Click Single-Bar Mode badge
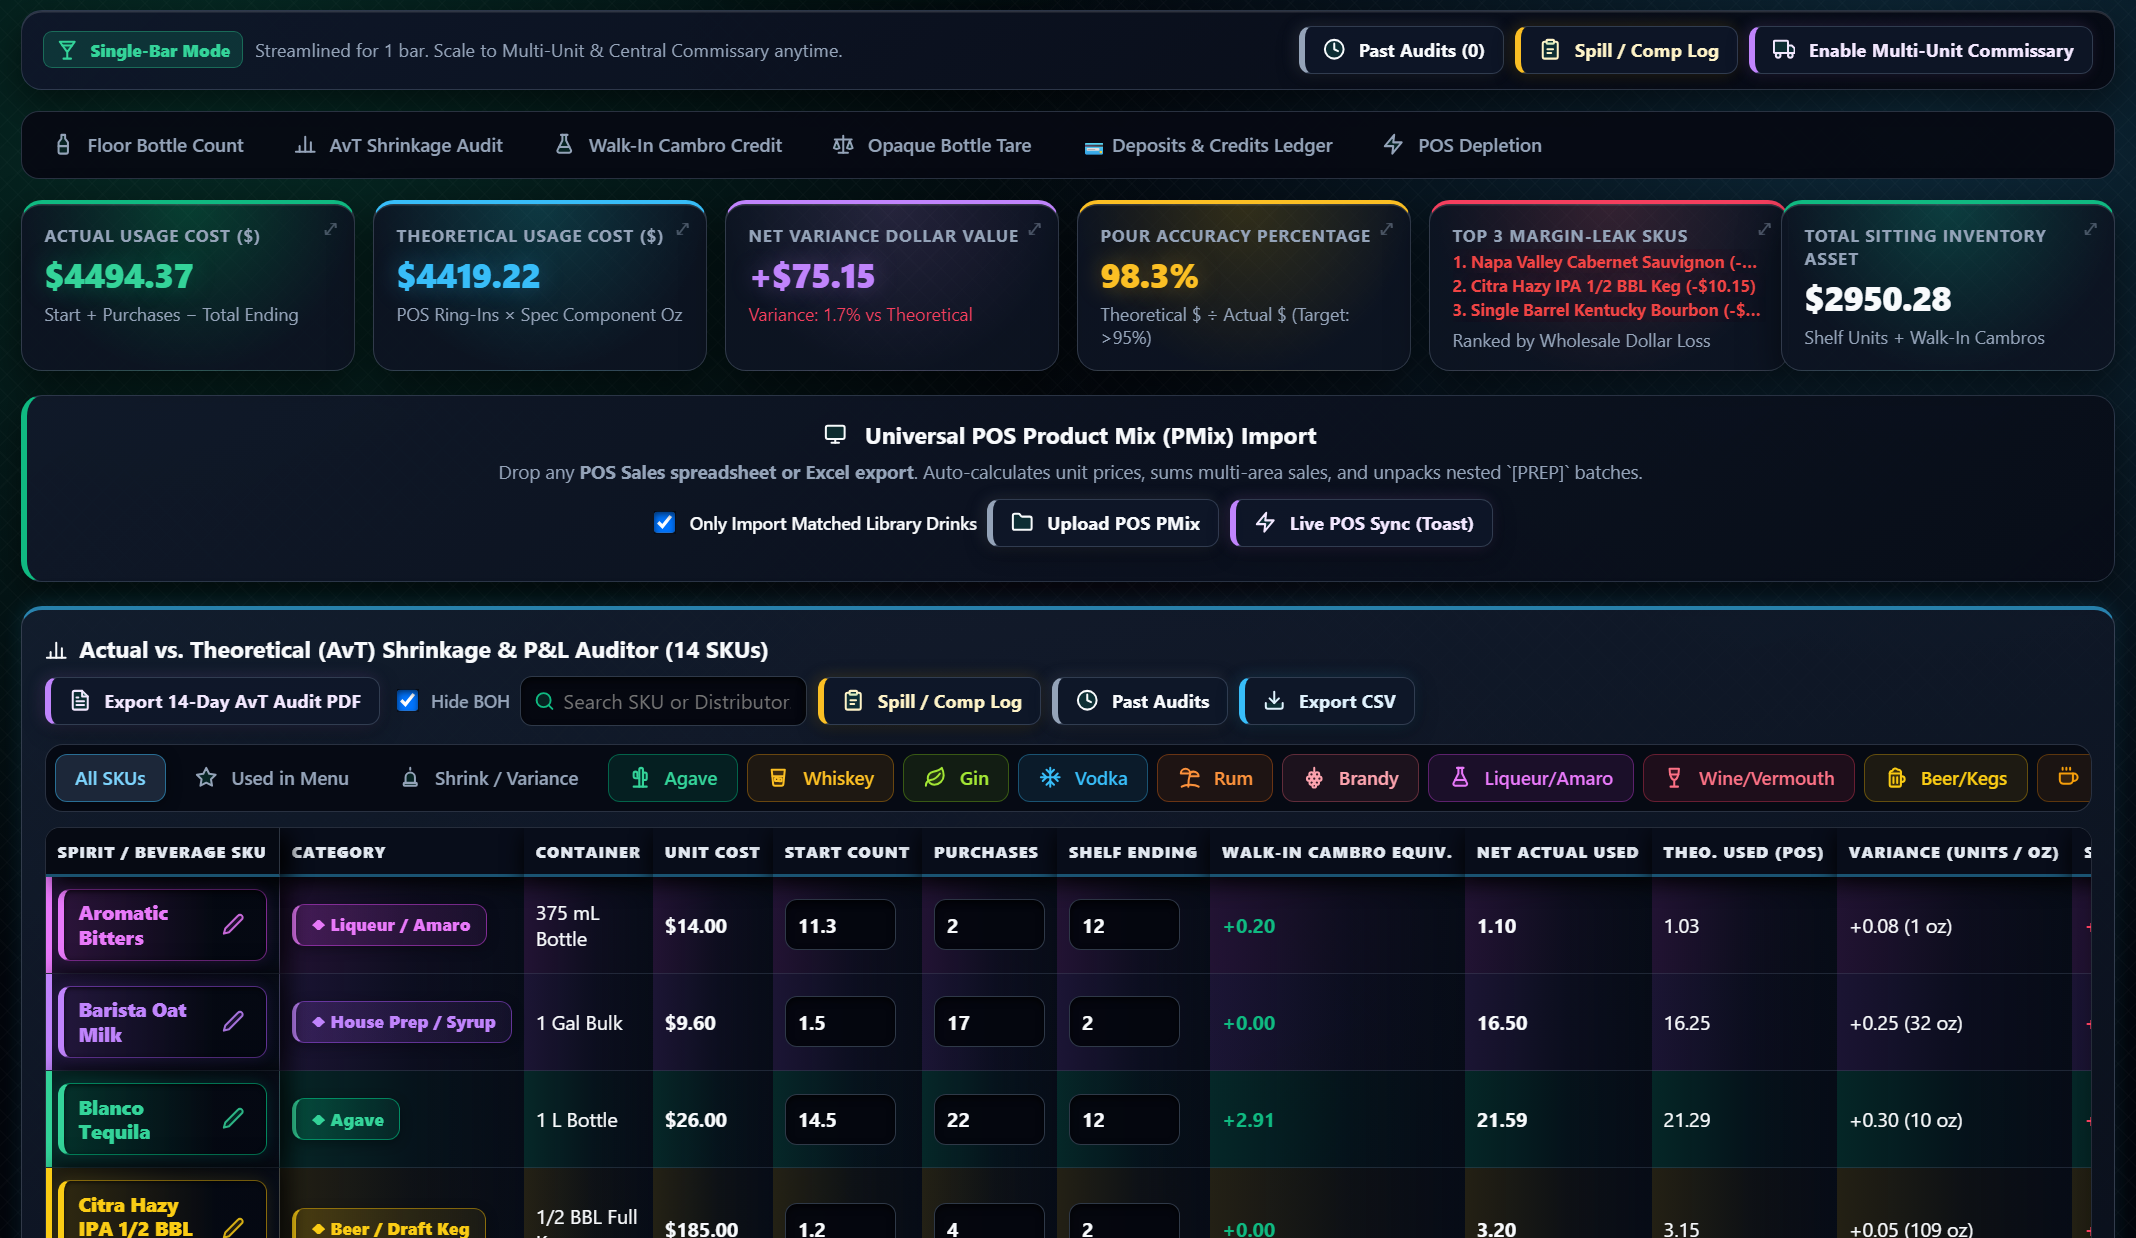Image resolution: width=2136 pixels, height=1238 pixels. [x=143, y=50]
